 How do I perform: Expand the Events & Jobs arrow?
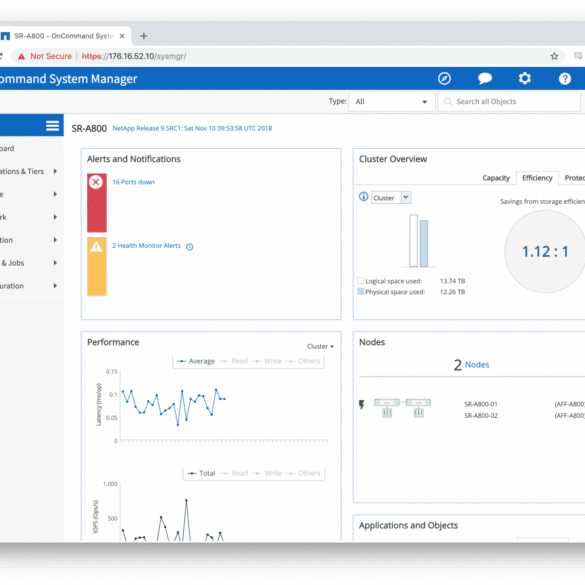[55, 263]
